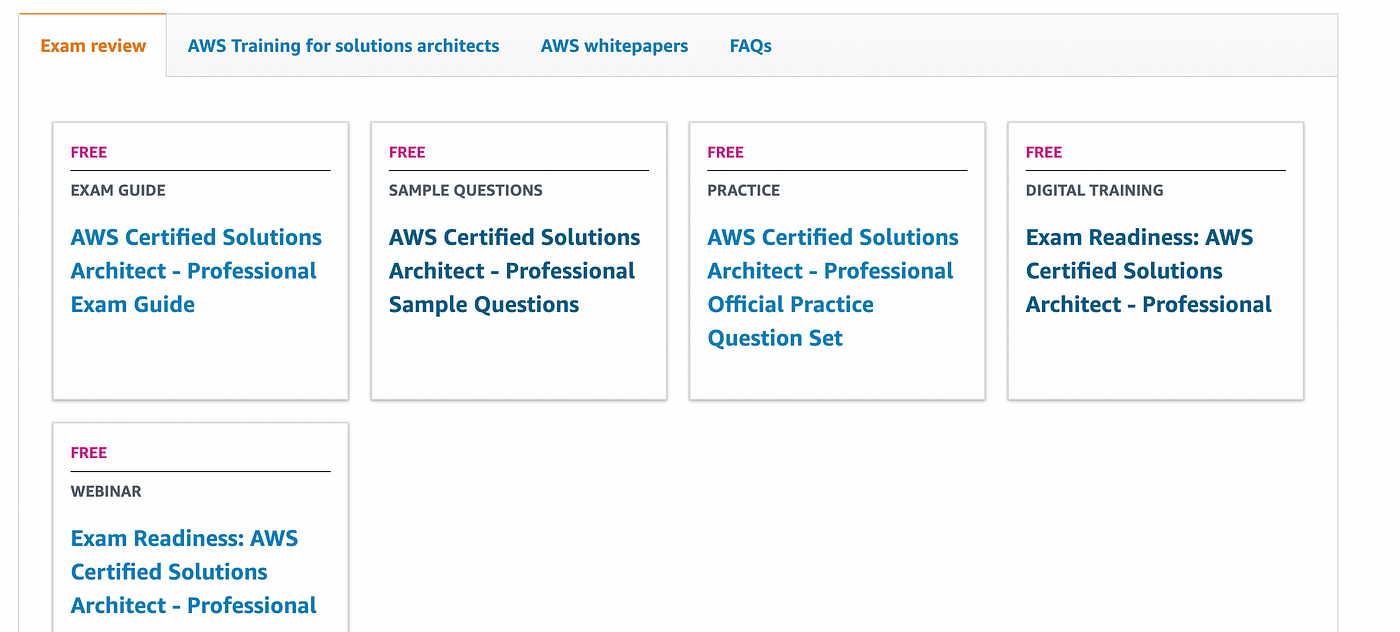Screen dimensions: 1400x632
Task: Click the PRACTICE category label
Action: [x=743, y=190]
